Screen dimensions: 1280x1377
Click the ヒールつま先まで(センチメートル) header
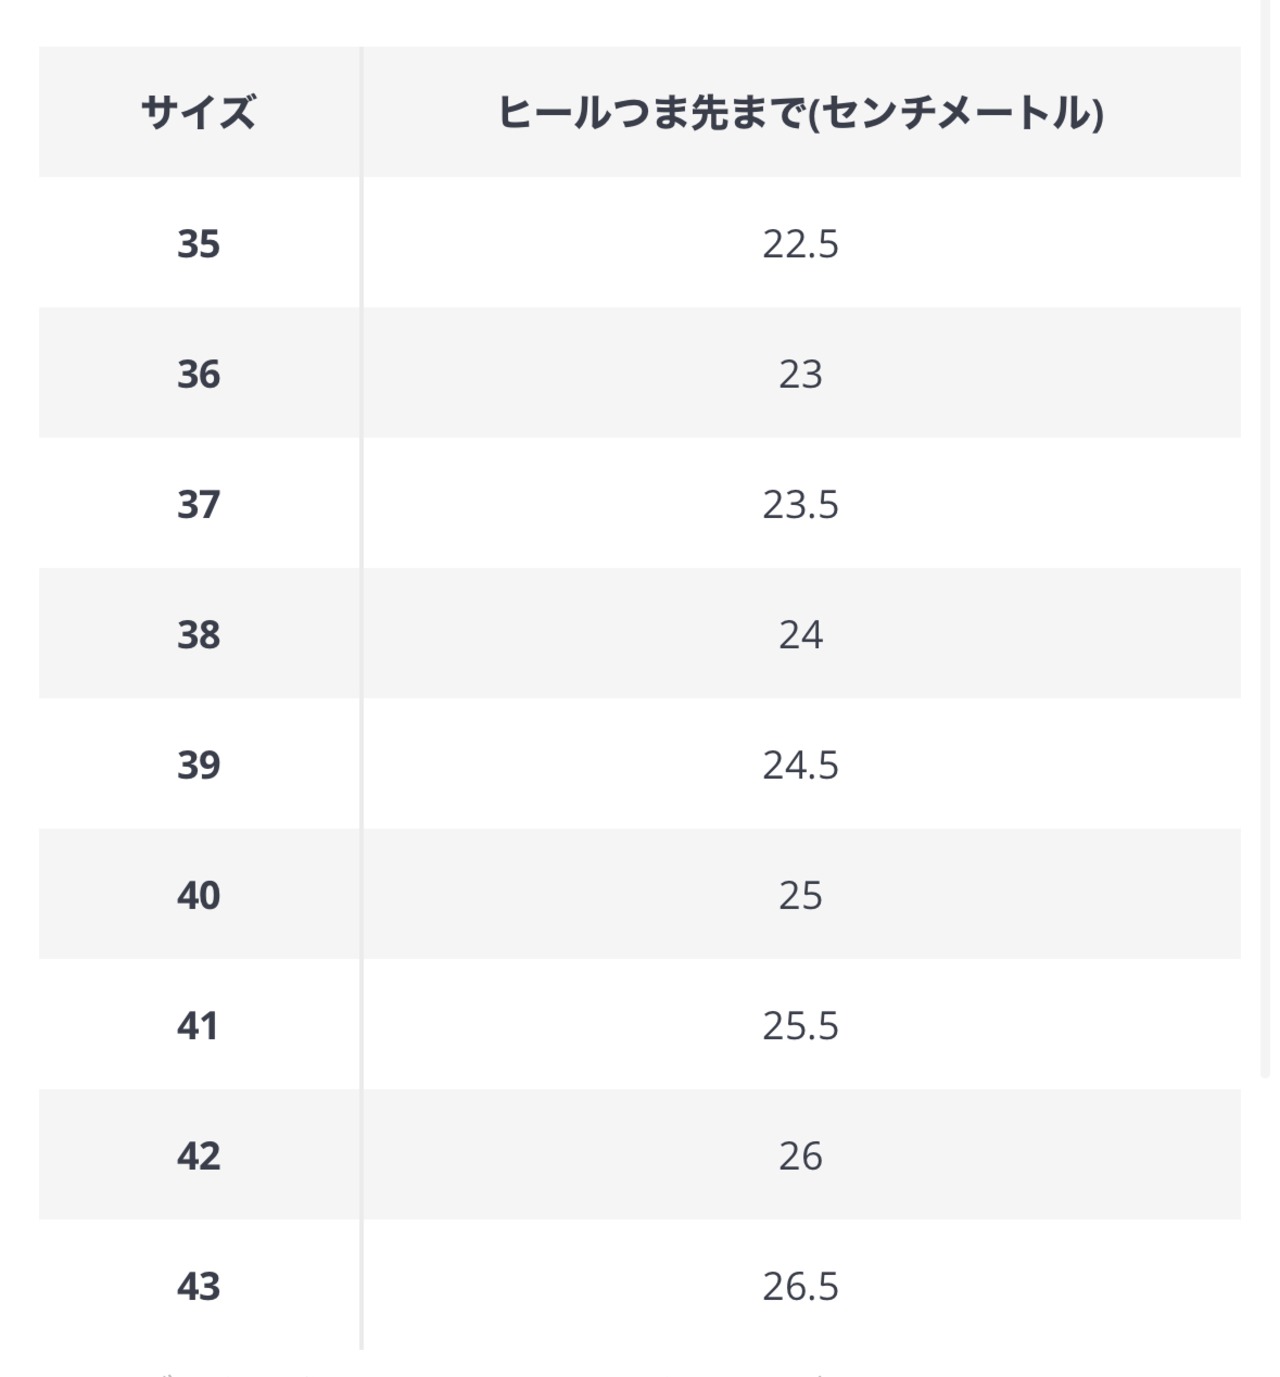800,112
